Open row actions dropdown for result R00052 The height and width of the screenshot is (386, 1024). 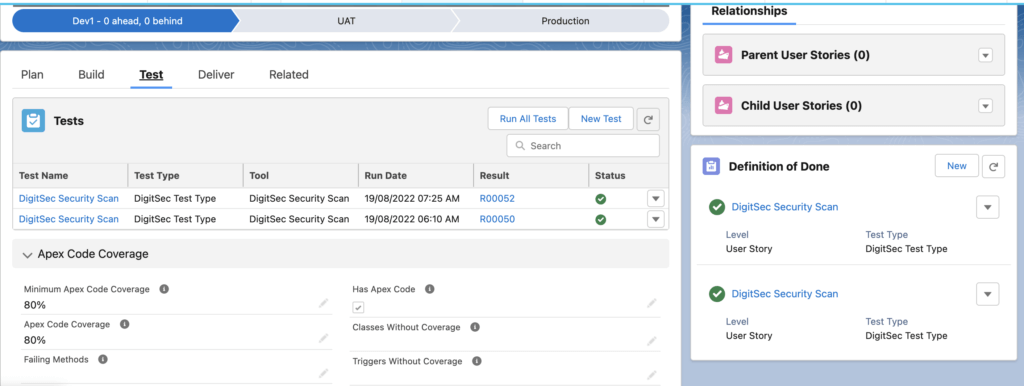(x=656, y=199)
